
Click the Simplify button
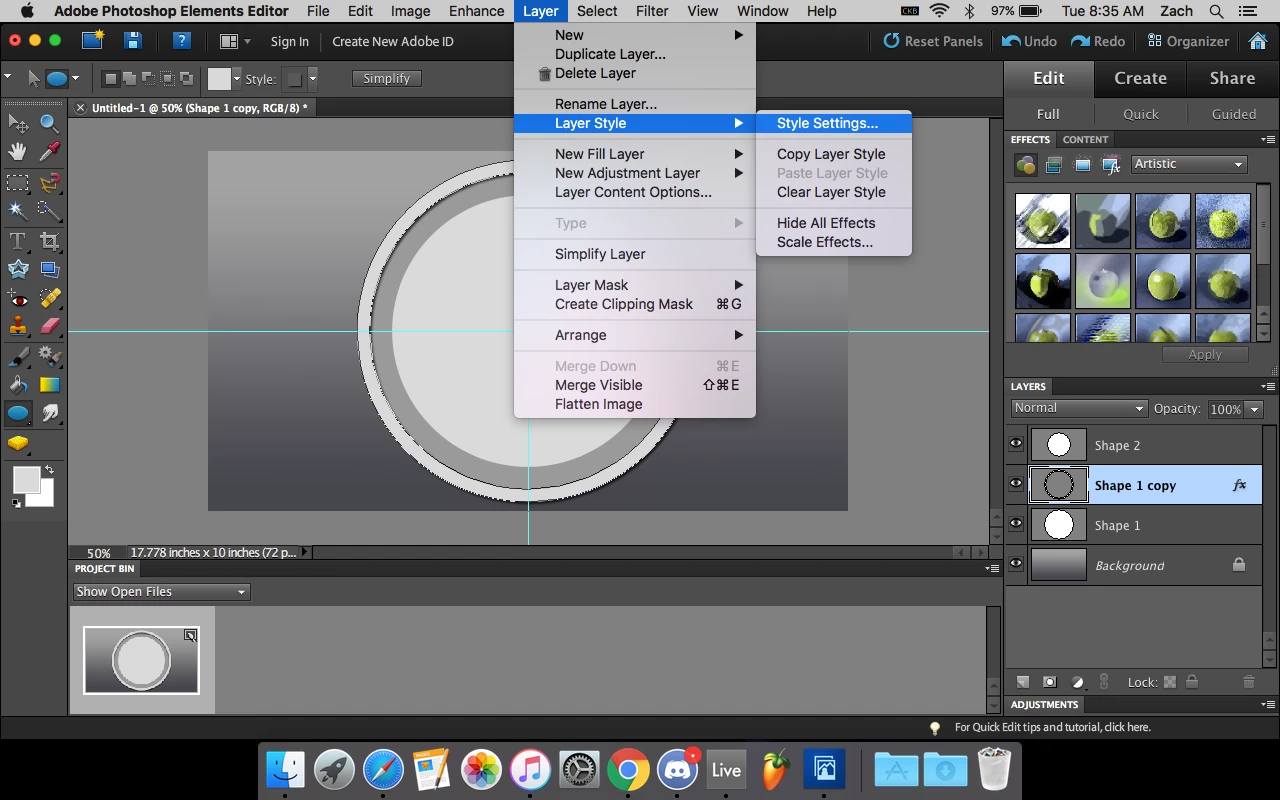[387, 79]
